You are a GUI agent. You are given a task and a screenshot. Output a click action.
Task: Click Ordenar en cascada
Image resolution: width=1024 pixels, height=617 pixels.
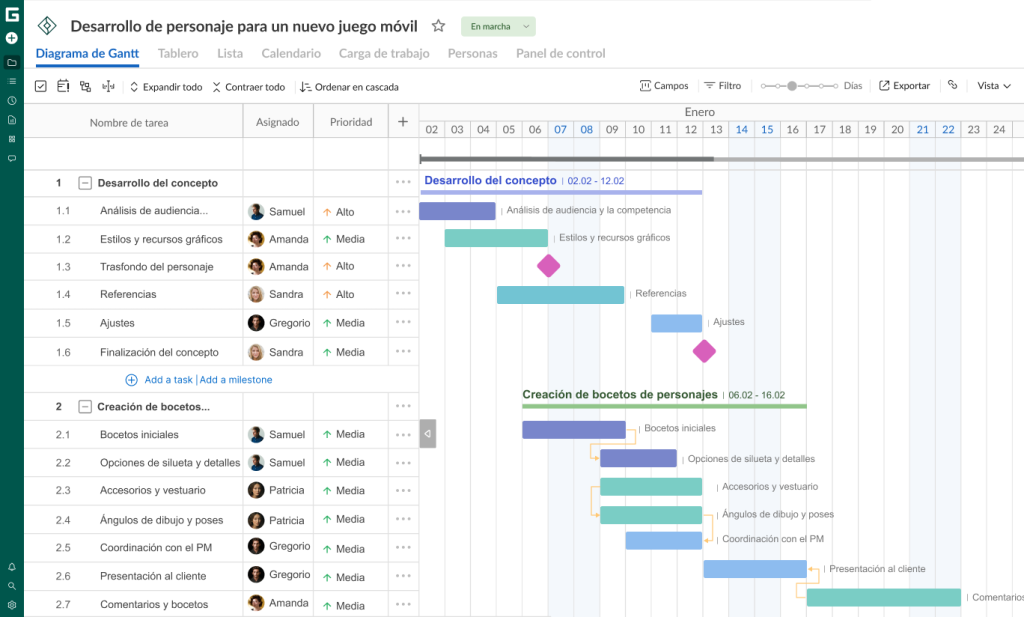coord(349,87)
